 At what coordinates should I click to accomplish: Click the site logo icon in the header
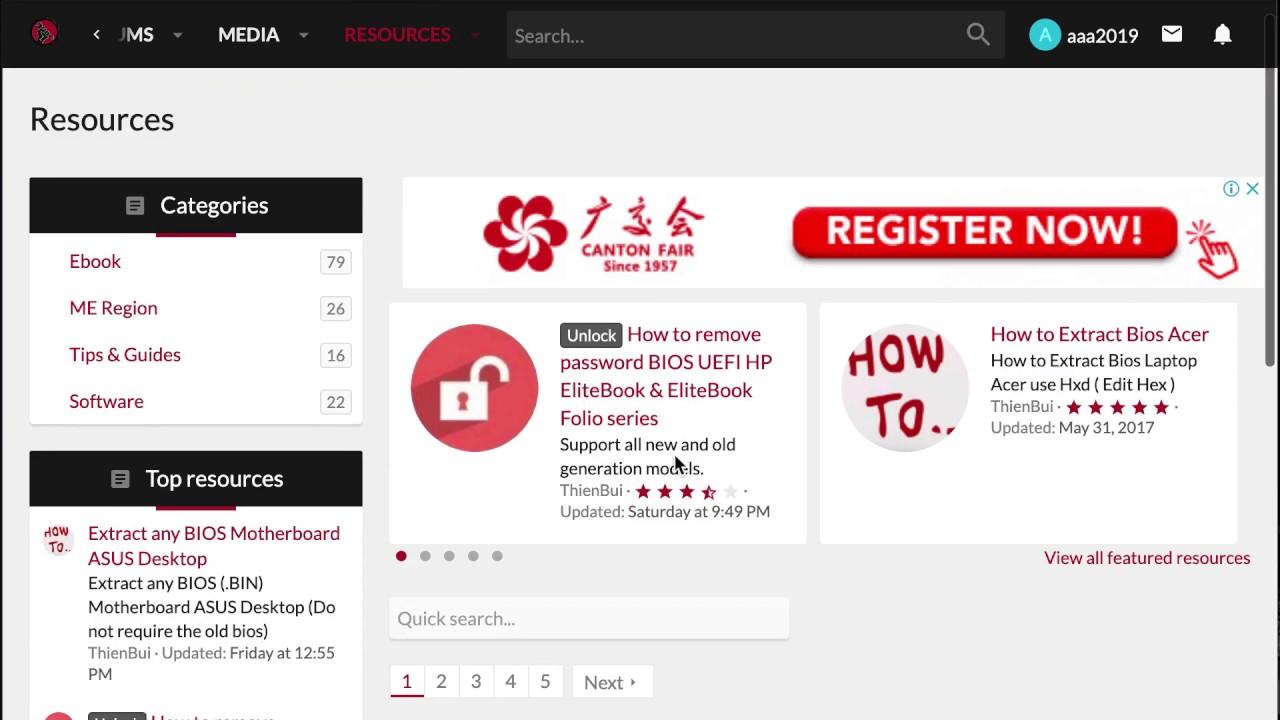coord(44,34)
